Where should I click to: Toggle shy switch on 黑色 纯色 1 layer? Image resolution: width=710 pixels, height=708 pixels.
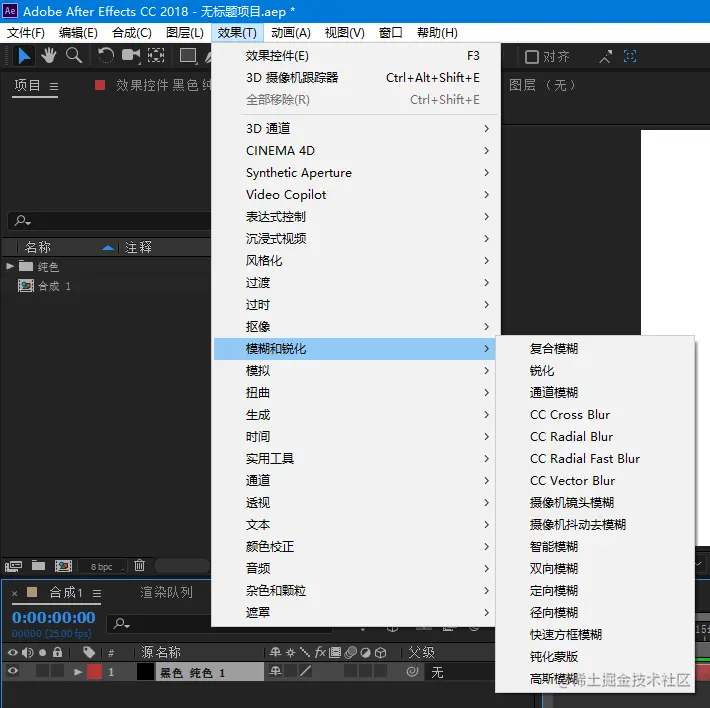coord(275,671)
